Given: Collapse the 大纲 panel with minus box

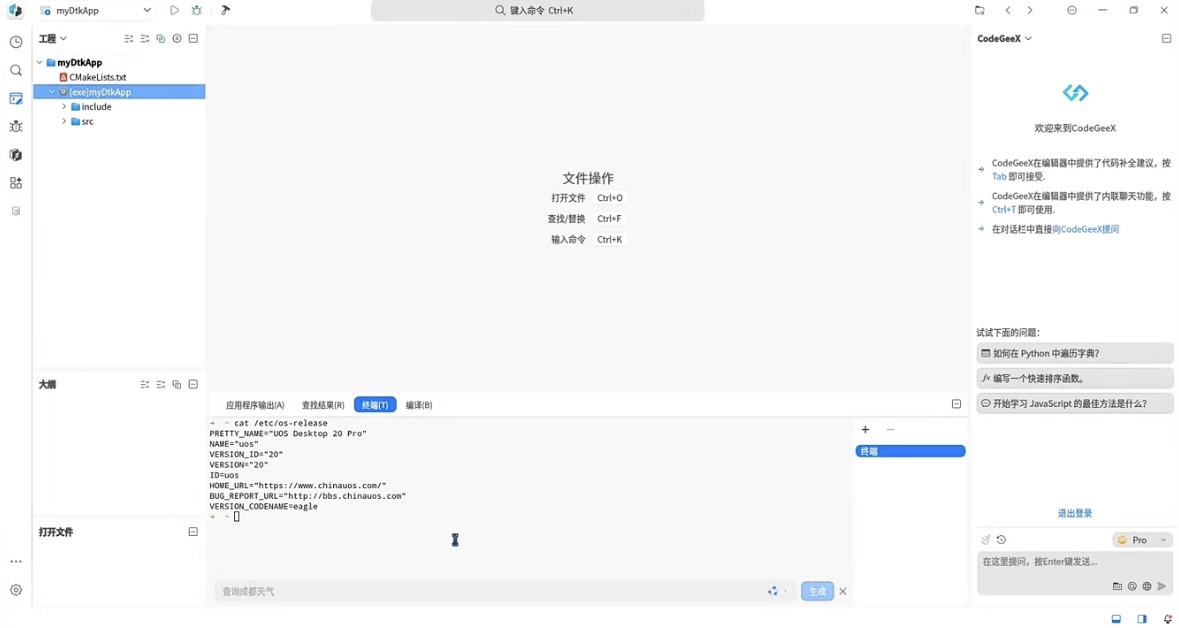Looking at the screenshot, I should 193,384.
